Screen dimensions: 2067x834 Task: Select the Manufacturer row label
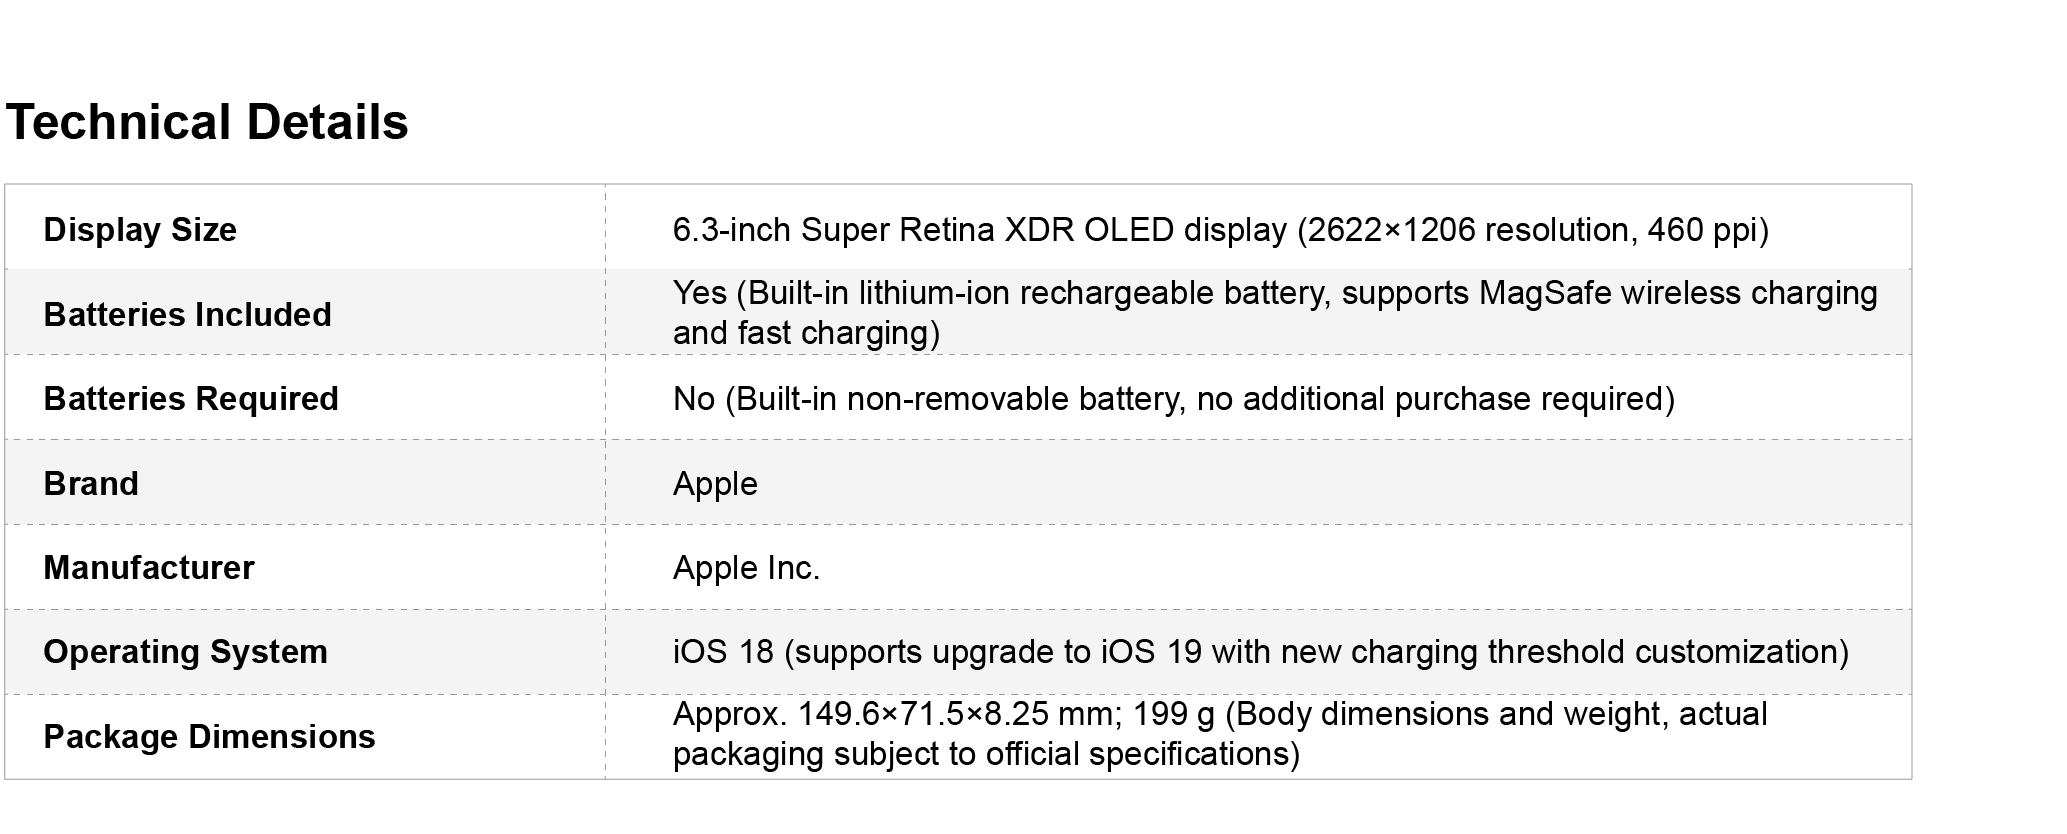(x=149, y=568)
